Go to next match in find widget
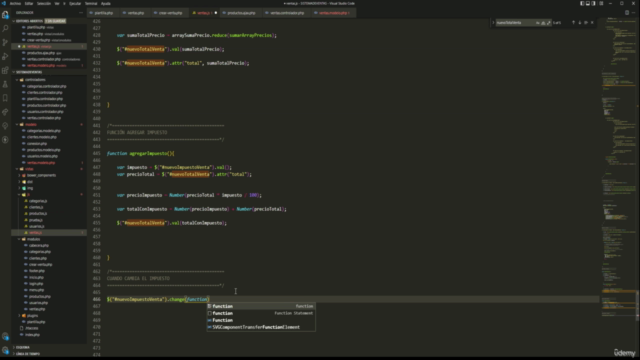The image size is (640, 360). click(580, 23)
